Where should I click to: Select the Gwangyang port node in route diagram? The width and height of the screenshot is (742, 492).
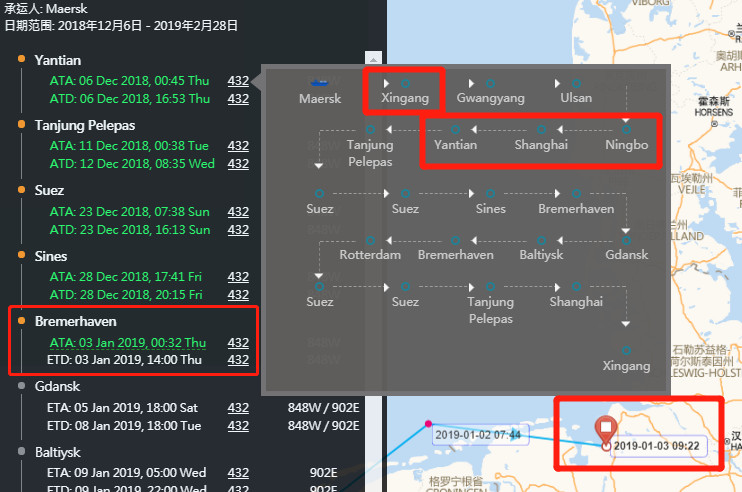pyautogui.click(x=490, y=83)
